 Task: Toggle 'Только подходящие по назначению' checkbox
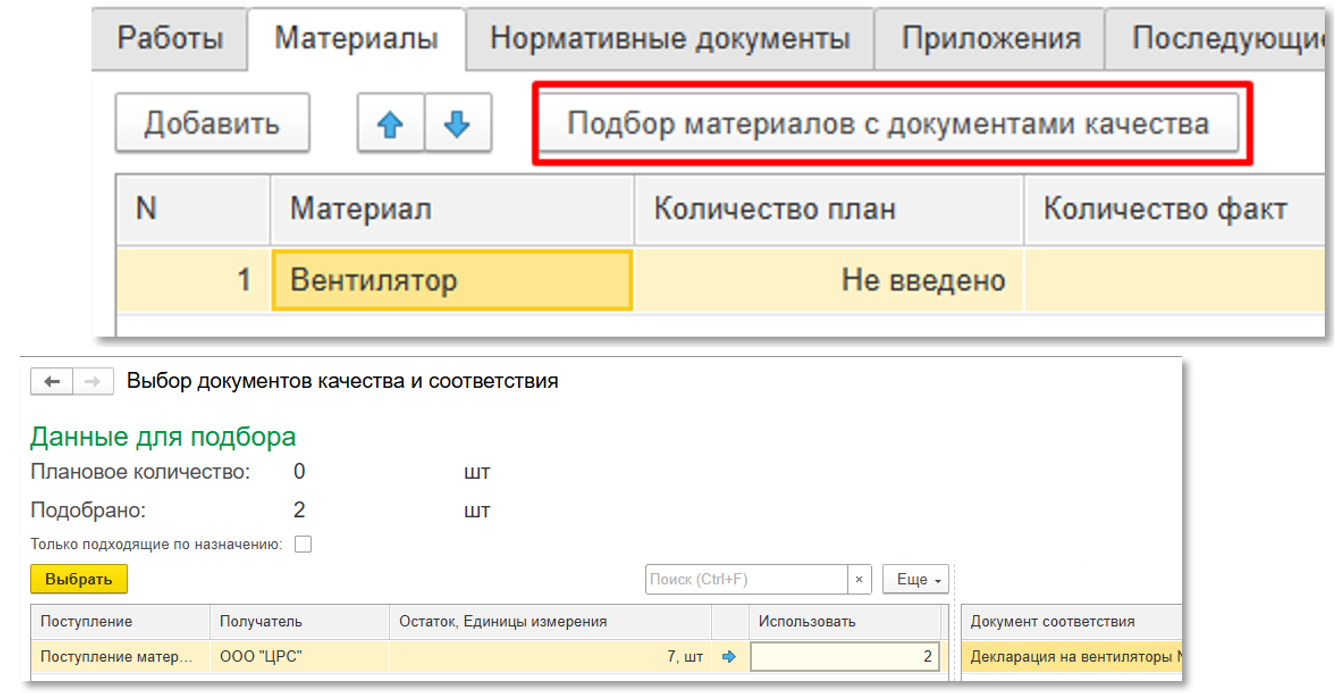click(303, 545)
